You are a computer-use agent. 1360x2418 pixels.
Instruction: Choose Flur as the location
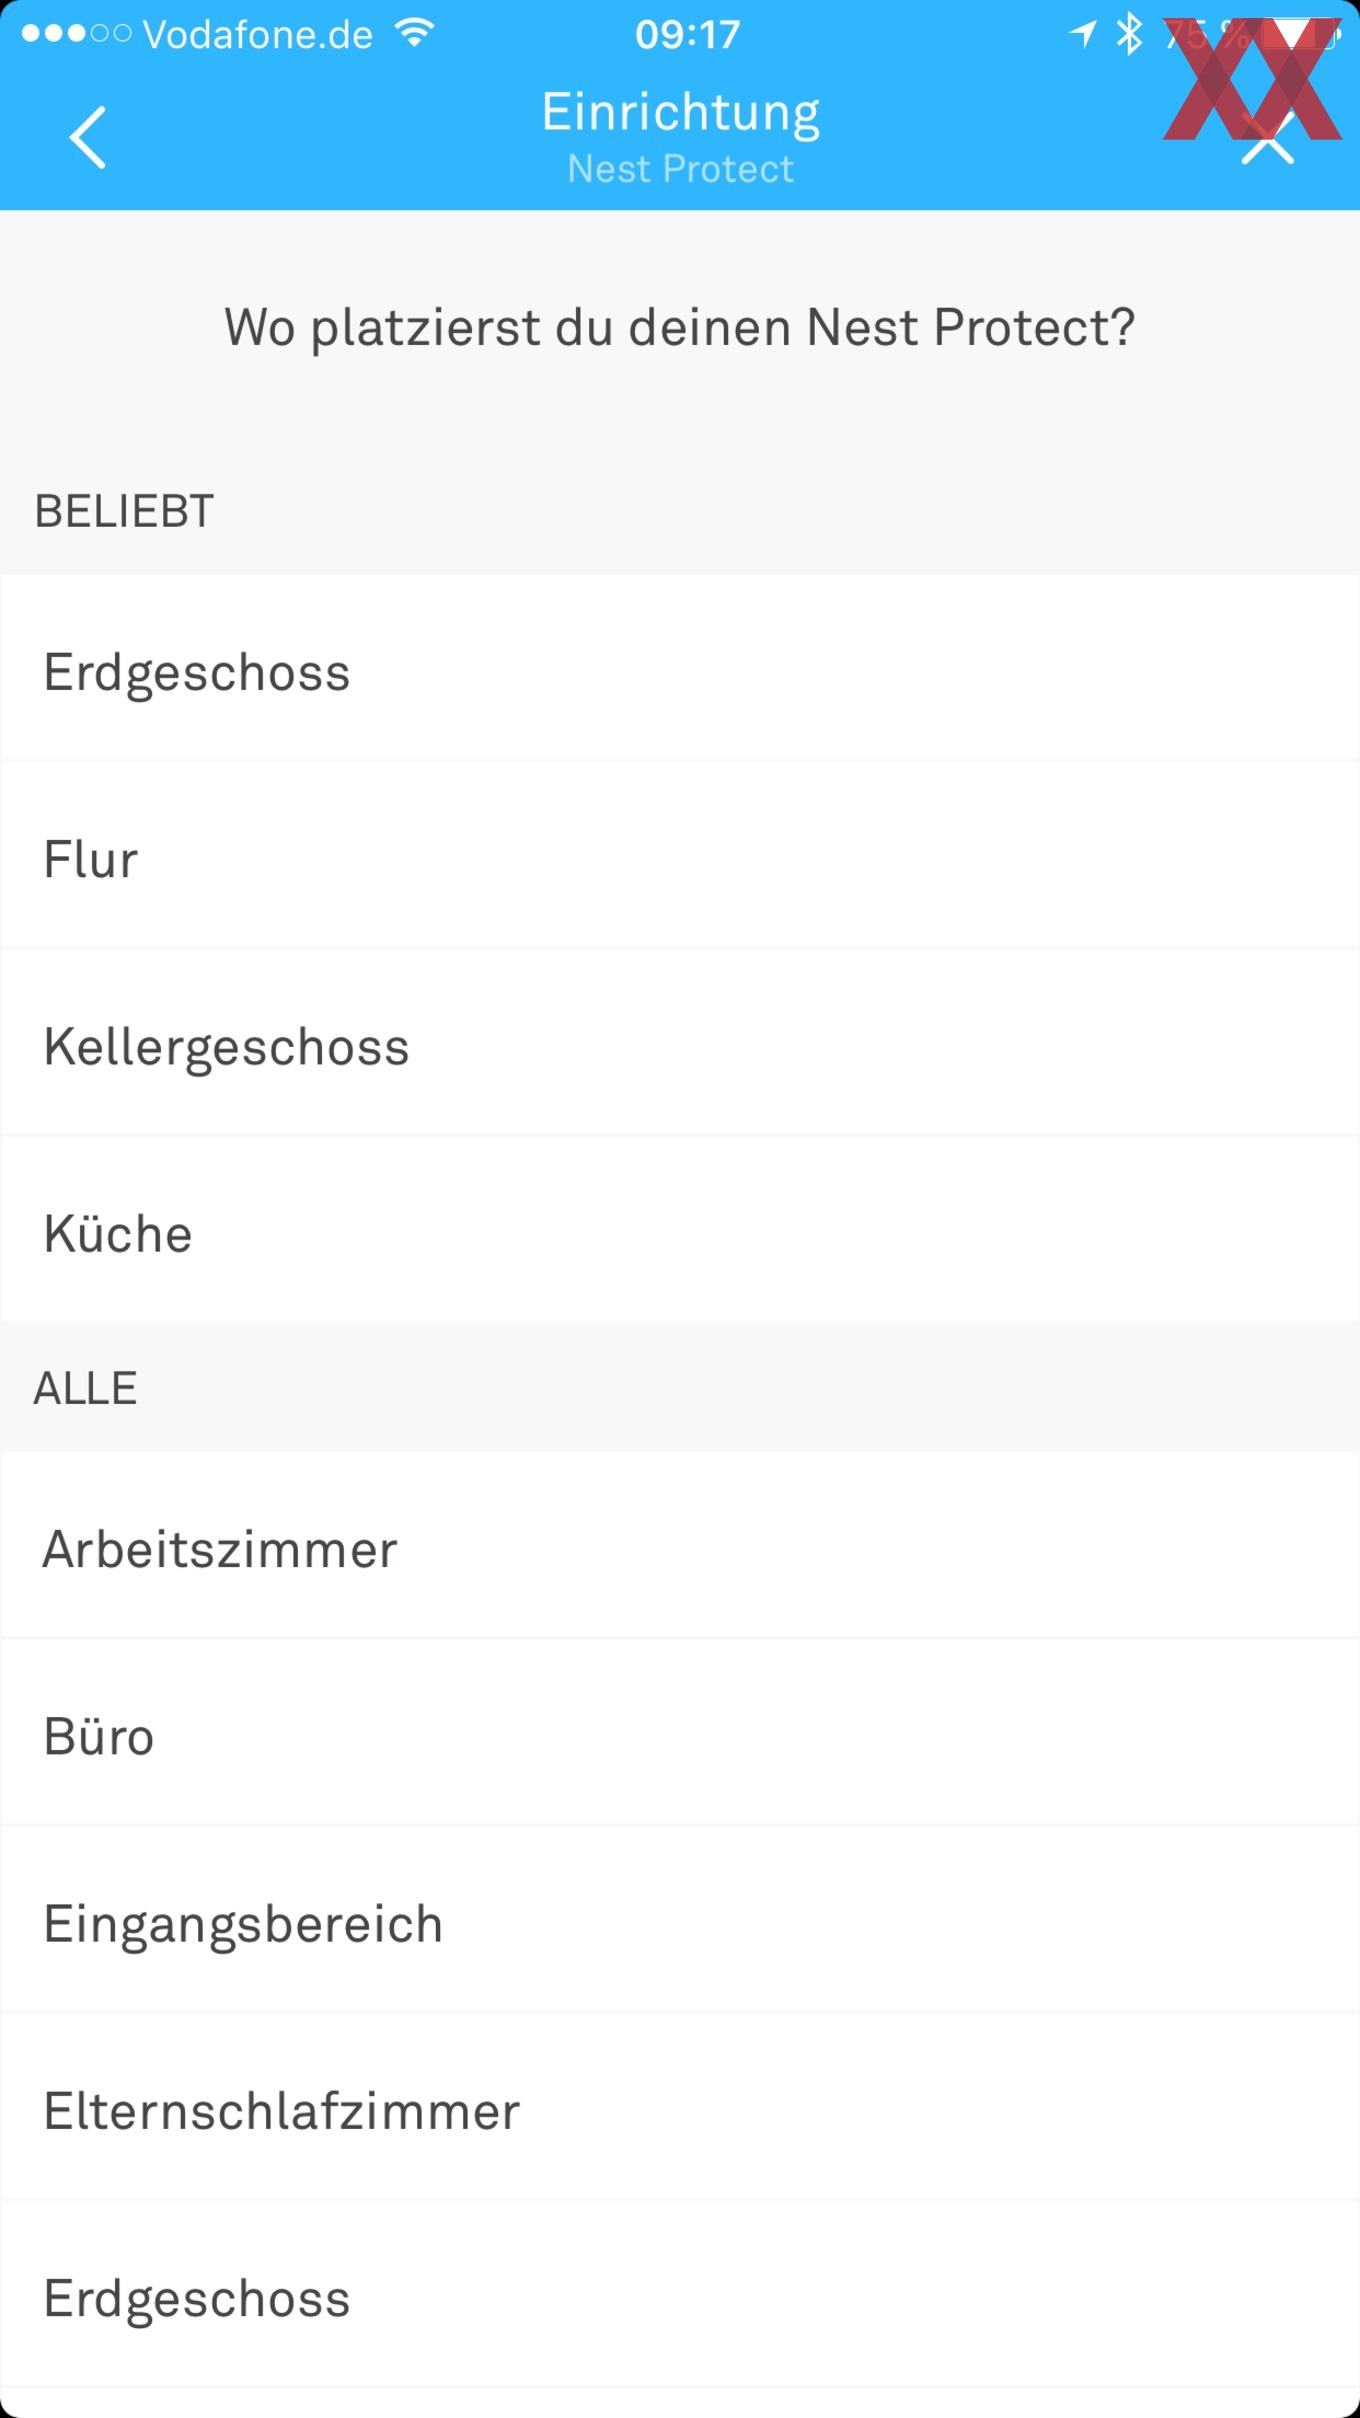[x=680, y=856]
